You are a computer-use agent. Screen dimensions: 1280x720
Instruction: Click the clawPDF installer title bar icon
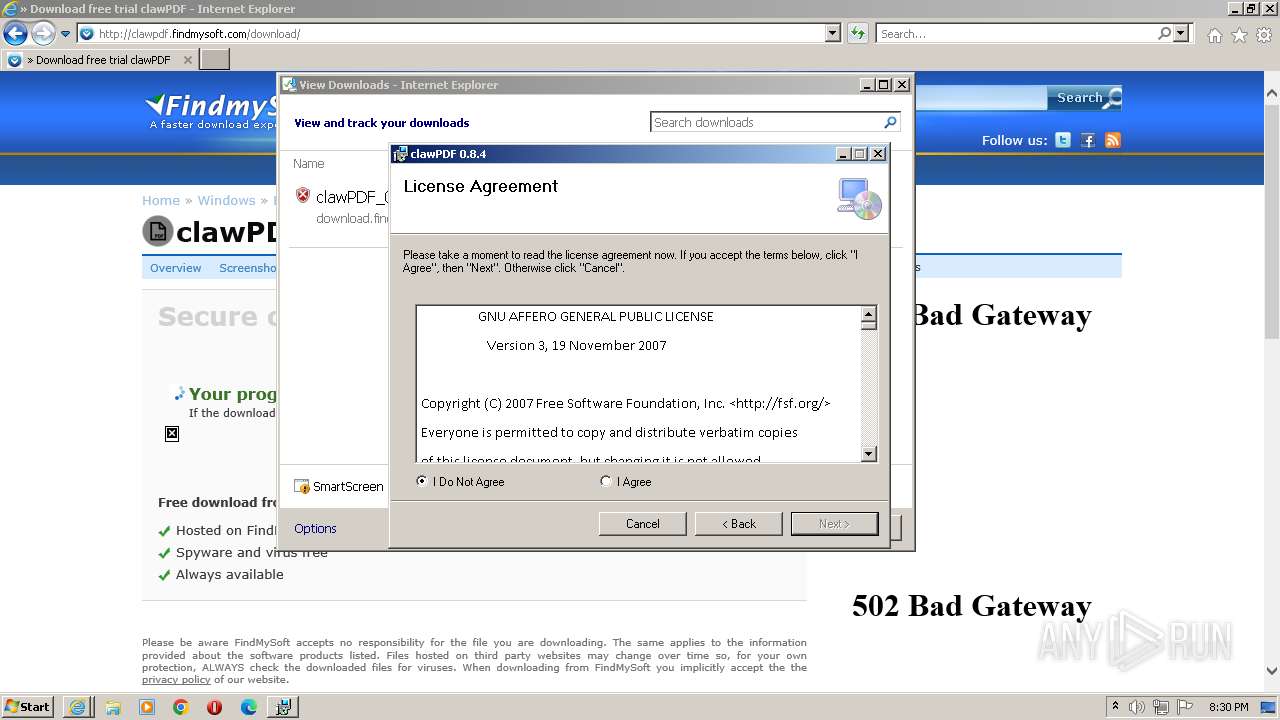coord(401,154)
